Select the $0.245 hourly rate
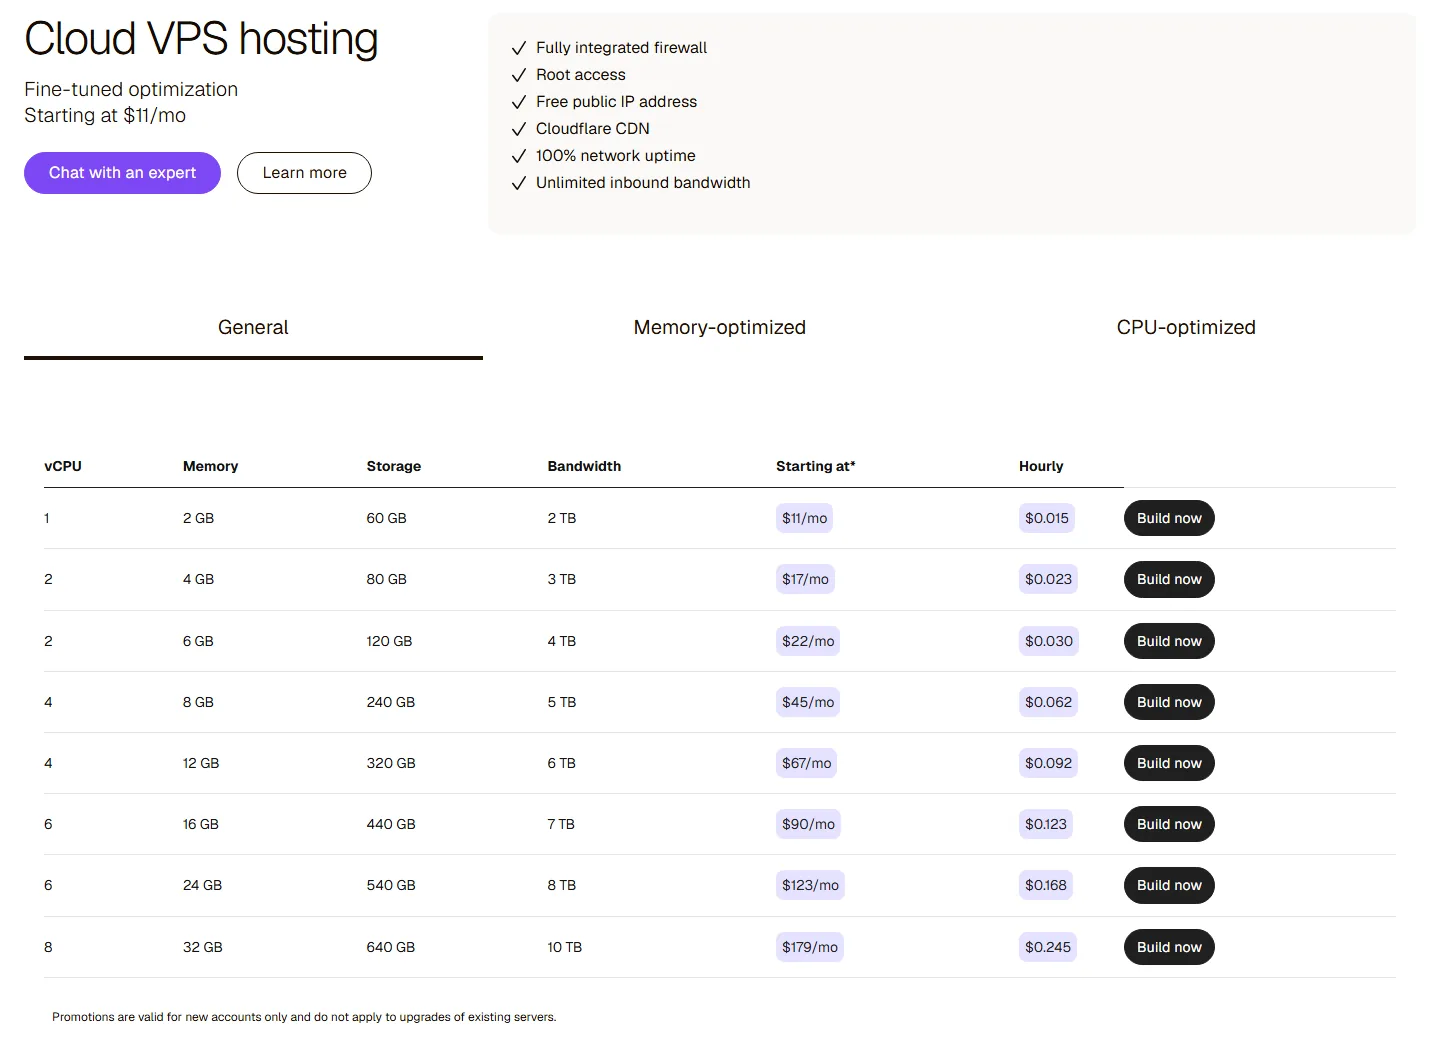This screenshot has height=1050, width=1440. (x=1048, y=947)
